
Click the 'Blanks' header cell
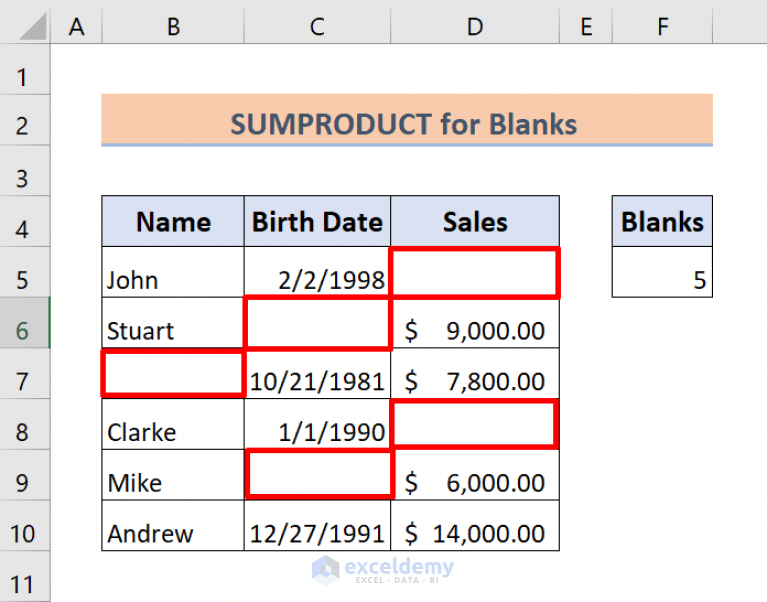coord(662,222)
